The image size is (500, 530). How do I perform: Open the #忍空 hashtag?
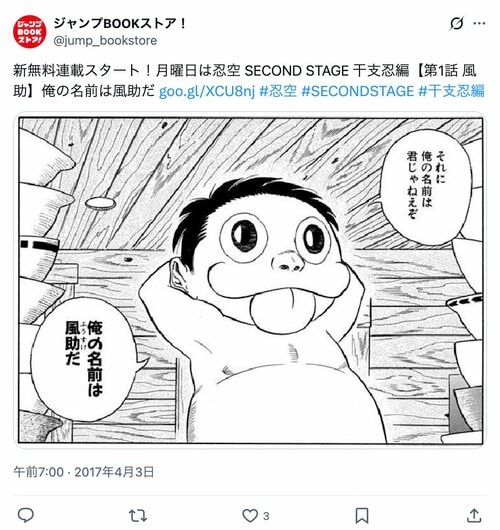coord(278,91)
